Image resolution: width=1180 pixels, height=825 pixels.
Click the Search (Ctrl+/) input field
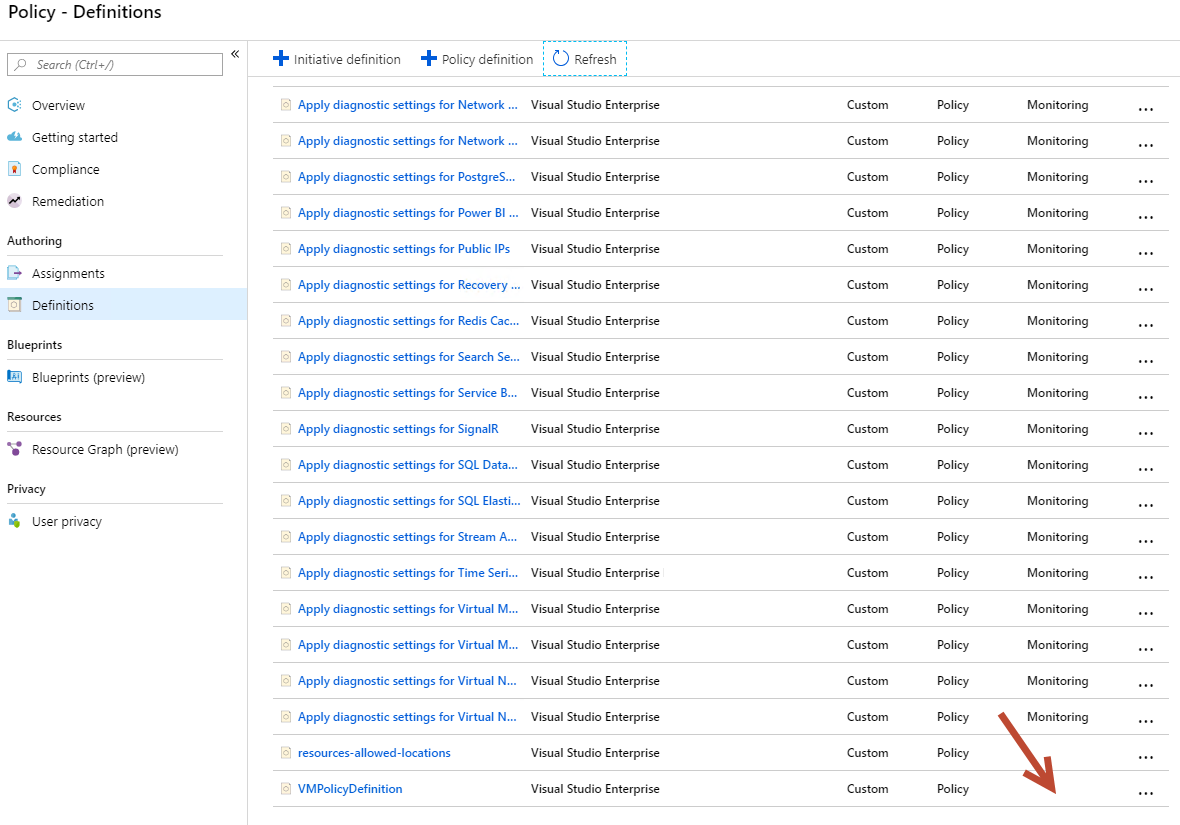coord(114,64)
